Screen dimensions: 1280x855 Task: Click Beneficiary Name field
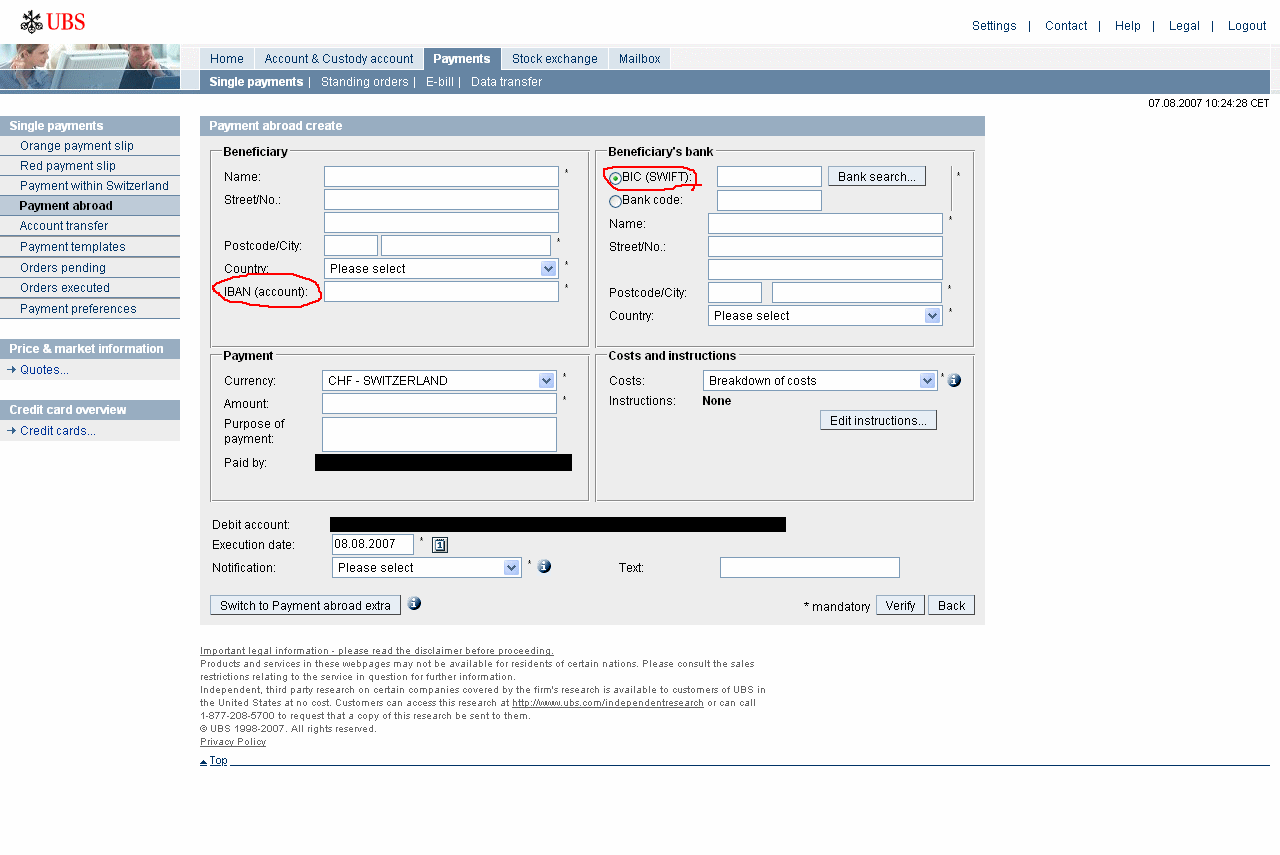(441, 176)
